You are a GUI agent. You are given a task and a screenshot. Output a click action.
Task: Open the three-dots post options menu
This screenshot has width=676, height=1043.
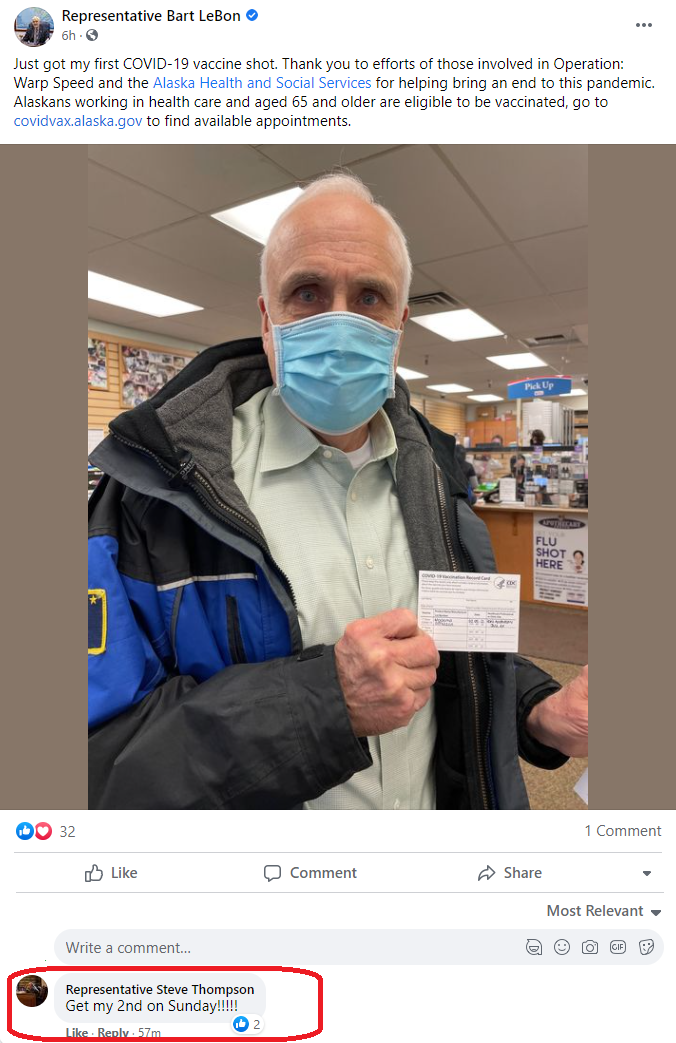[x=643, y=25]
